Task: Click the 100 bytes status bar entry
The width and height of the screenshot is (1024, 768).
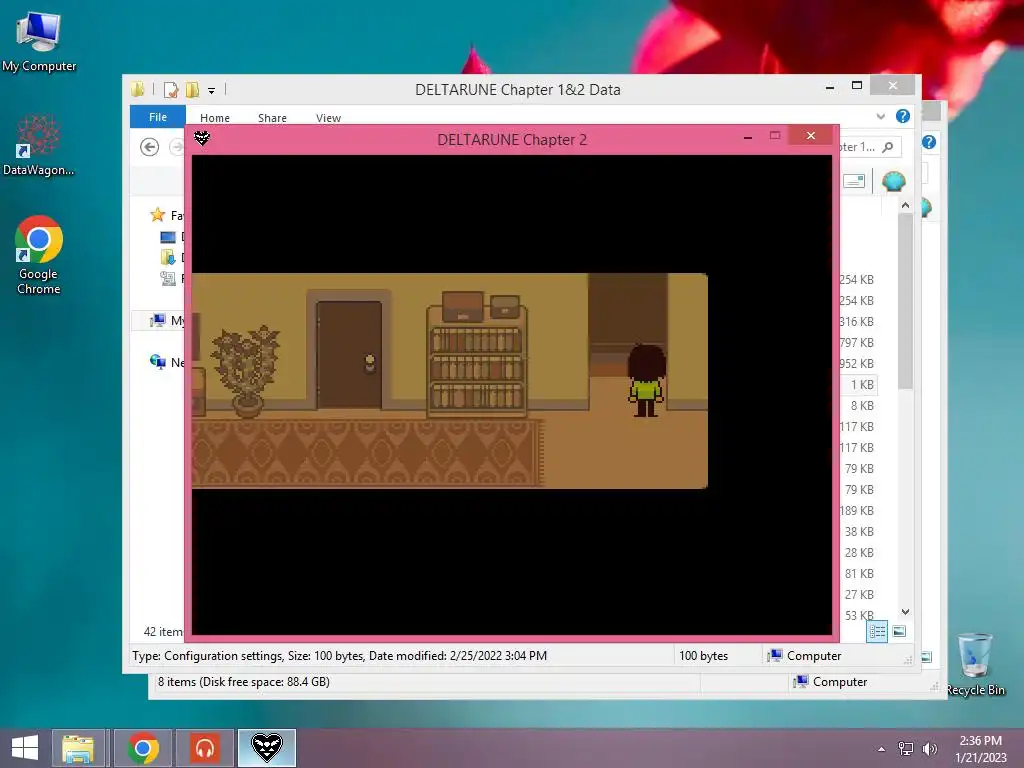Action: [703, 656]
